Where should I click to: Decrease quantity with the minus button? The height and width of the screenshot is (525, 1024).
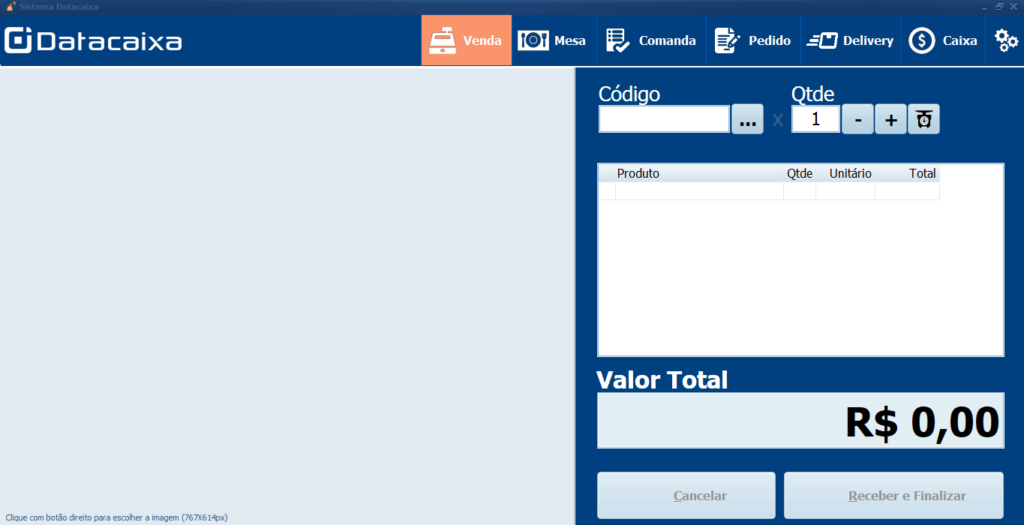pyautogui.click(x=857, y=119)
